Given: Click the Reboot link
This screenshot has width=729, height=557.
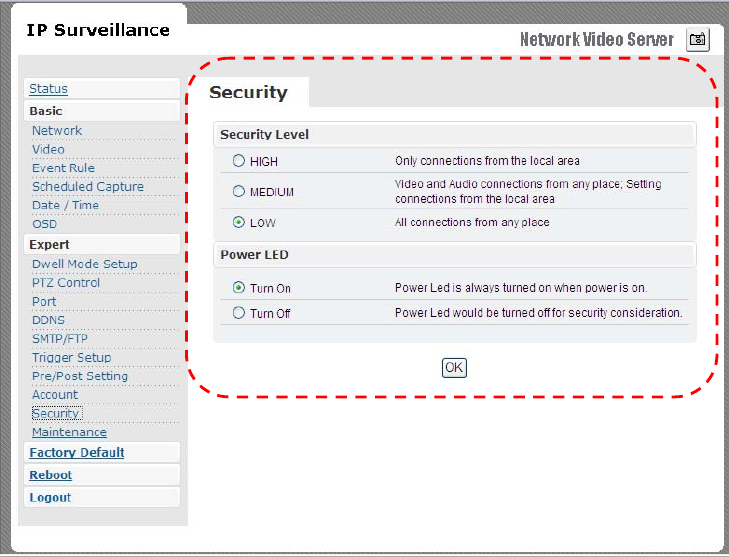Looking at the screenshot, I should click(x=50, y=475).
